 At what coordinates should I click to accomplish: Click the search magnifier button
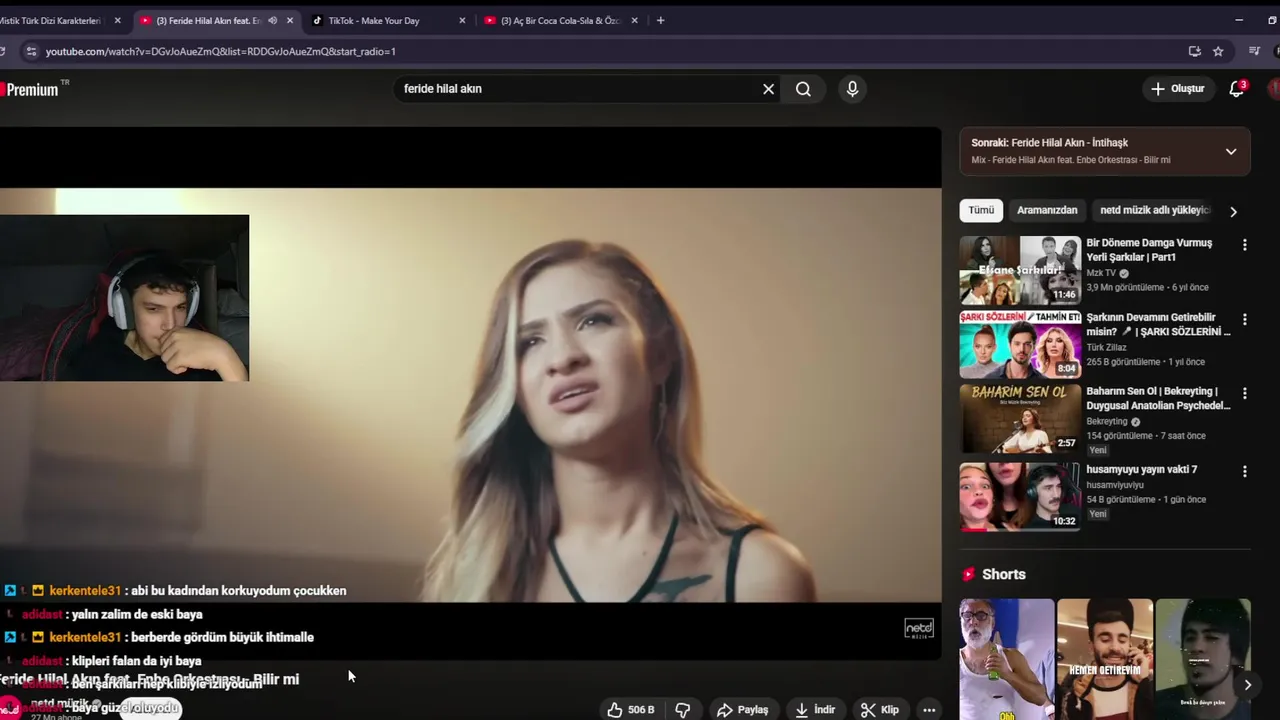click(803, 89)
